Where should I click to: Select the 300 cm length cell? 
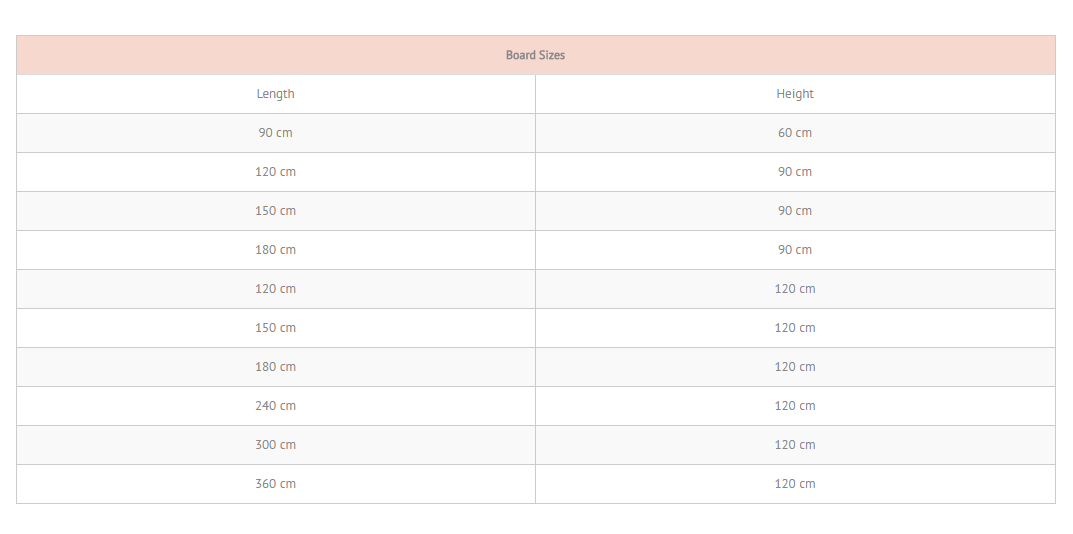(276, 445)
